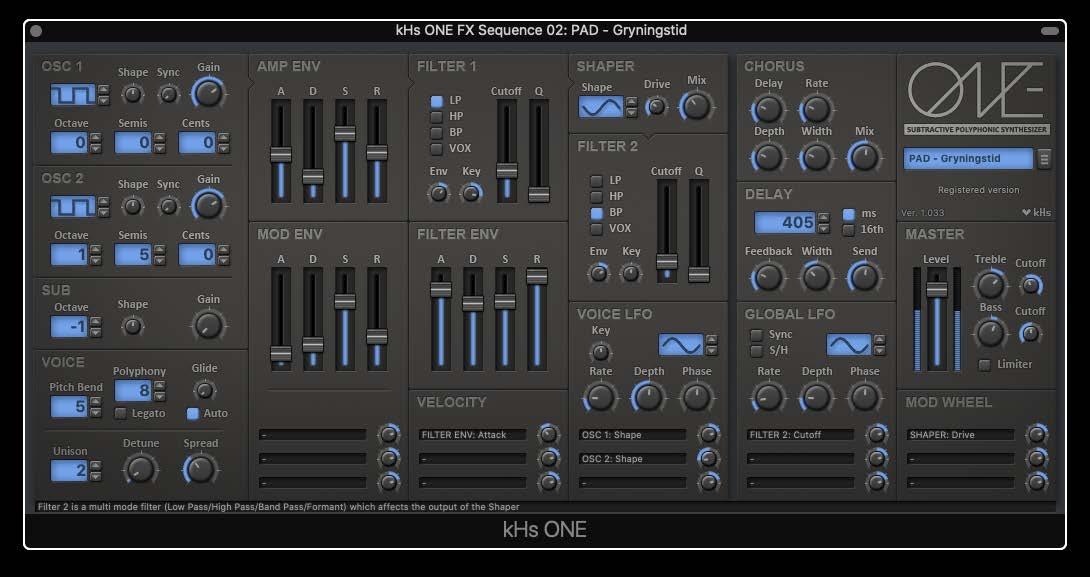
Task: Click the Unison Spread knob
Action: click(x=200, y=469)
